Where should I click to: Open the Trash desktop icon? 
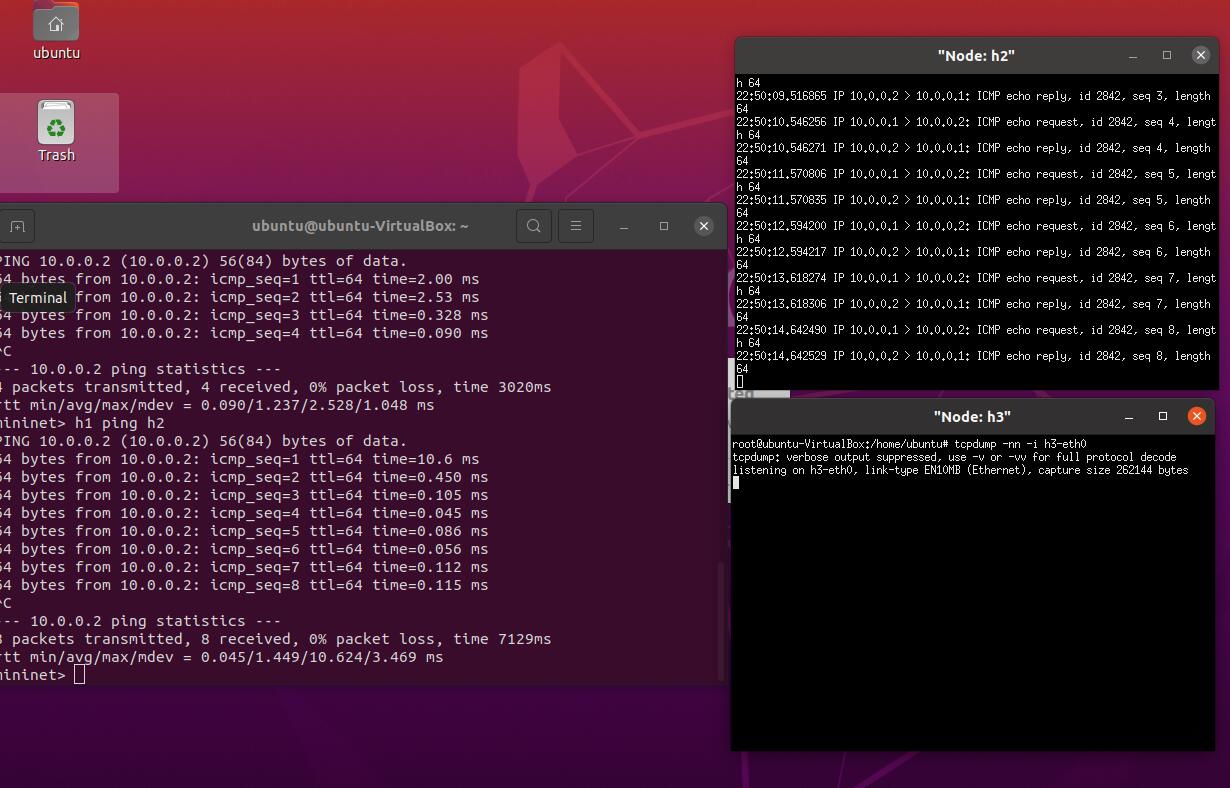coord(56,131)
